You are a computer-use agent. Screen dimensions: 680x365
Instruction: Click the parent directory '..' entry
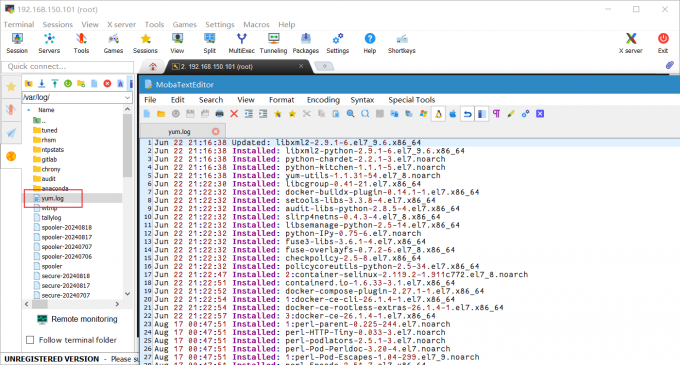(x=39, y=121)
